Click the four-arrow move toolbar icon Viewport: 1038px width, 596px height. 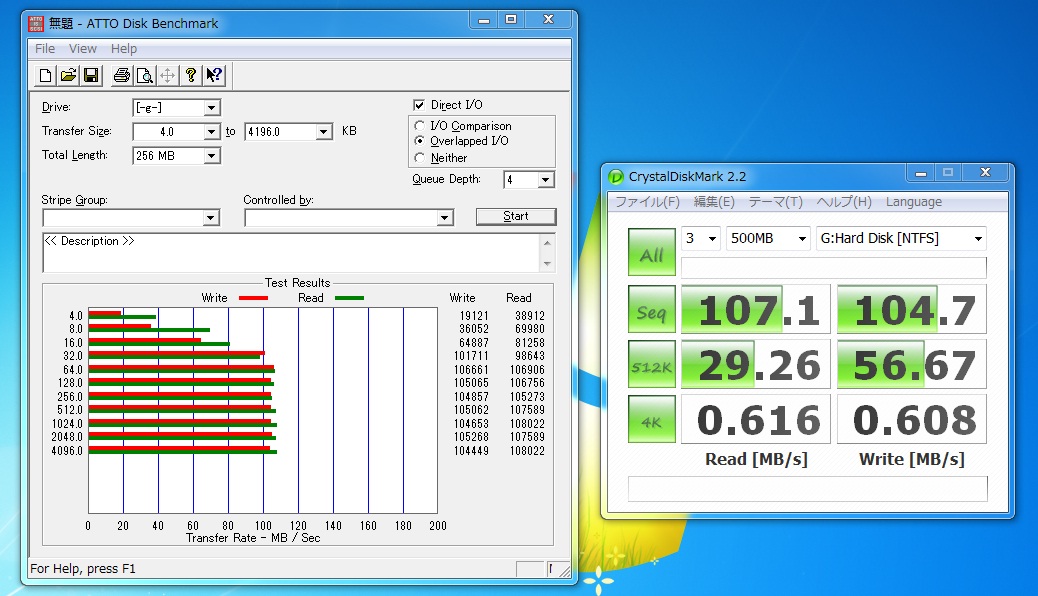(167, 75)
